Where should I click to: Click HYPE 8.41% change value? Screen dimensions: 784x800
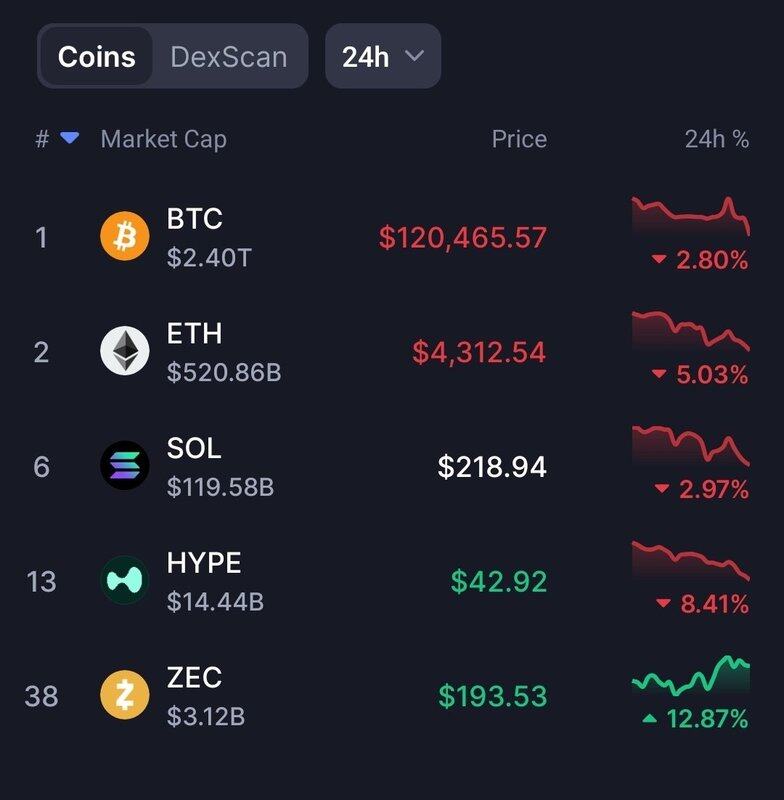point(711,604)
